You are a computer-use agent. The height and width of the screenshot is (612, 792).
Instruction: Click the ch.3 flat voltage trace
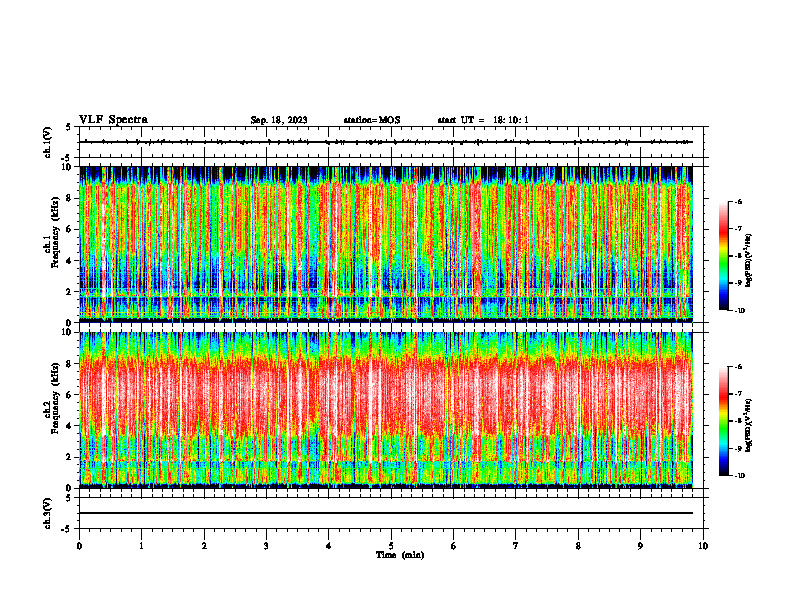point(386,513)
